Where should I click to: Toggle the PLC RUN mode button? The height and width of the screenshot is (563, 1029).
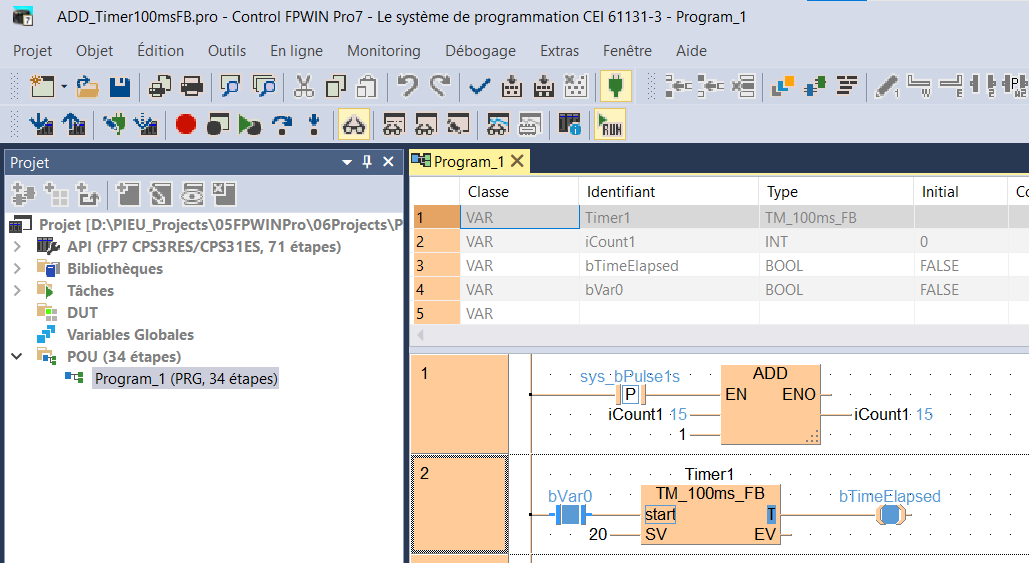[x=609, y=125]
